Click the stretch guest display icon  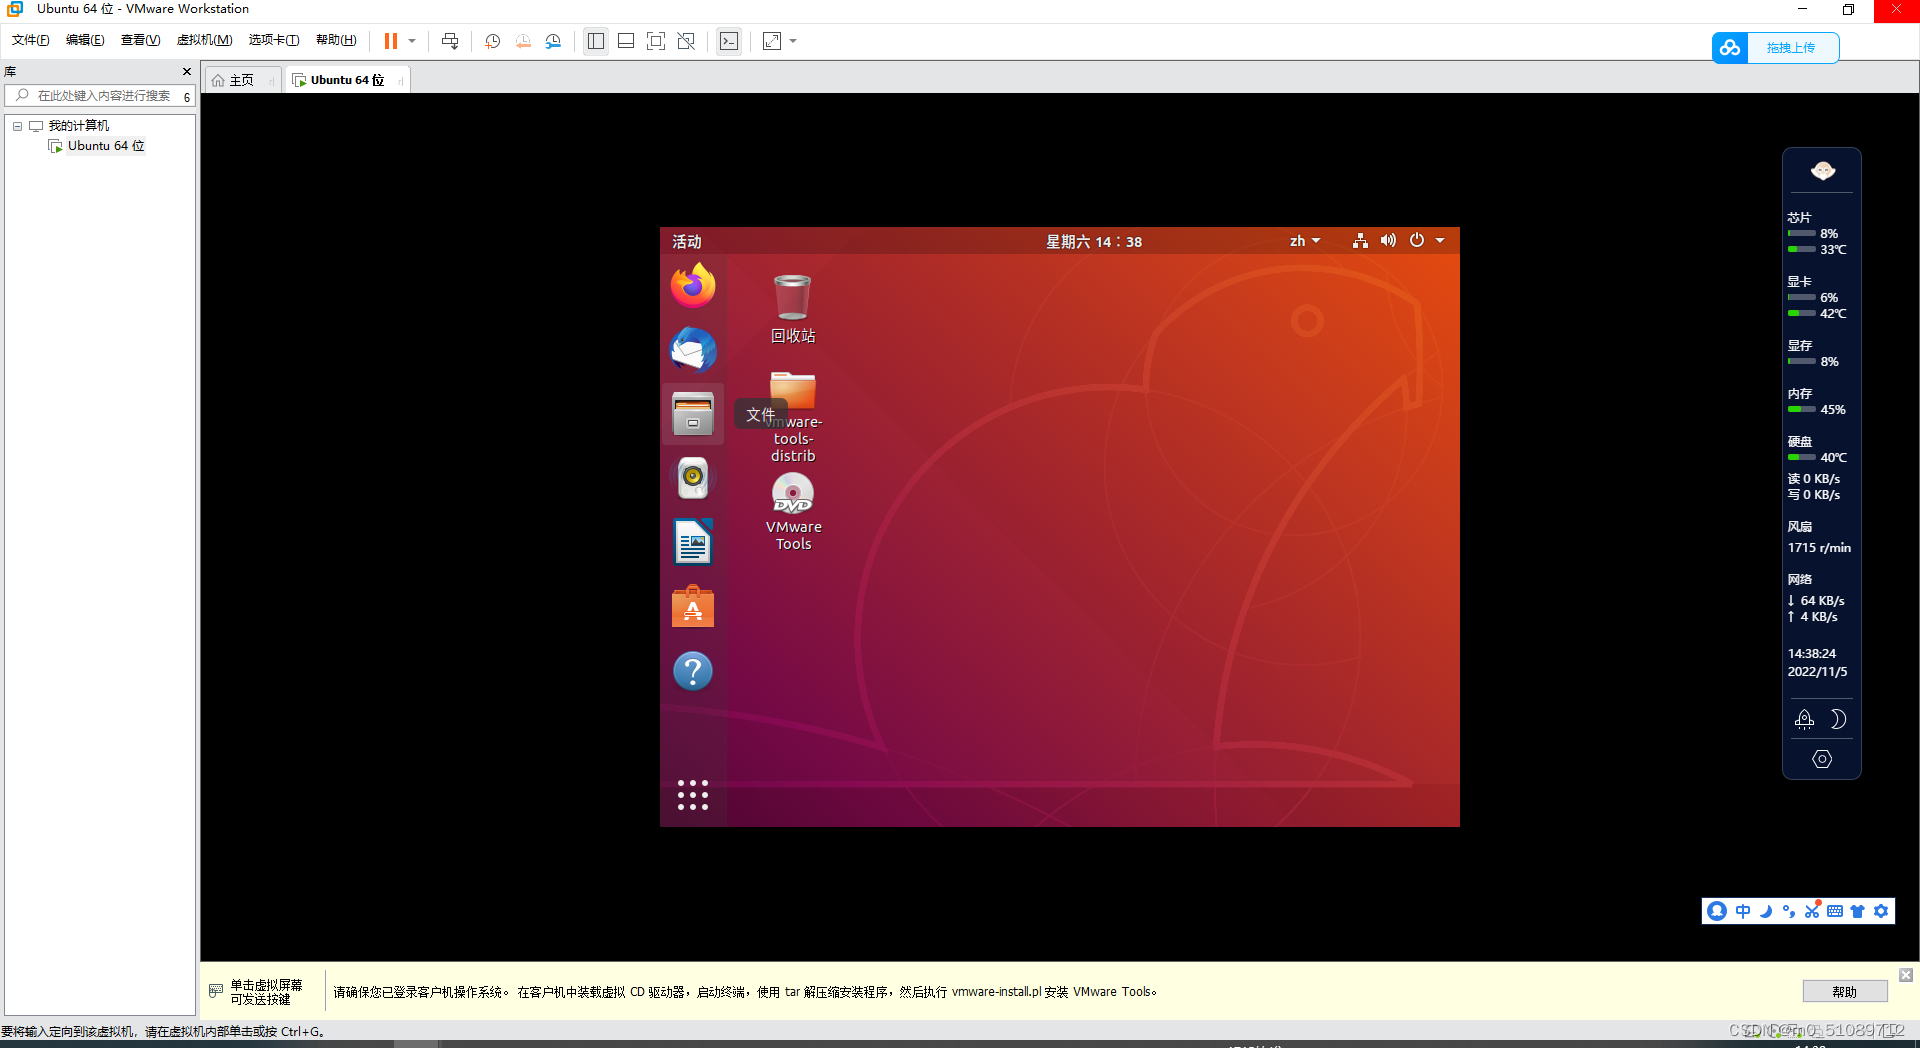[x=772, y=41]
